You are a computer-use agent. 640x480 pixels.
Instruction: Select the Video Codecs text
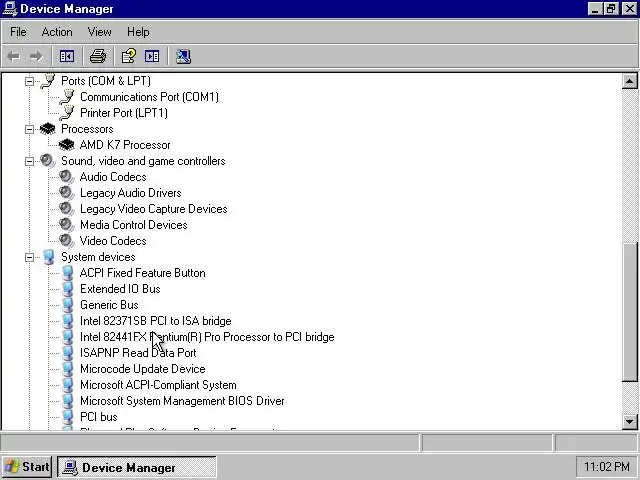113,241
